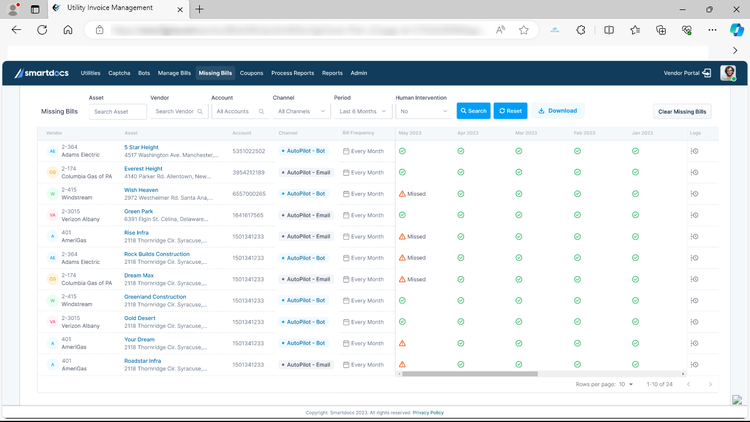Click May 2023 missed warning for Wish Heaven

pyautogui.click(x=412, y=194)
